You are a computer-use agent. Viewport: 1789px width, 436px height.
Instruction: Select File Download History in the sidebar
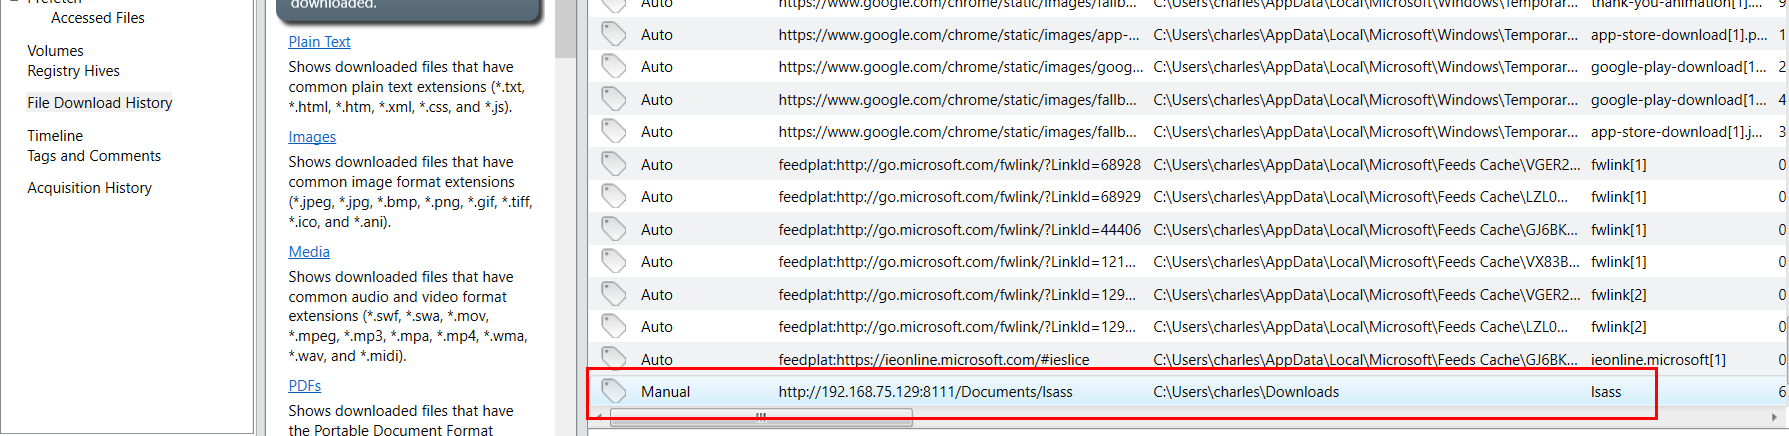coord(100,103)
